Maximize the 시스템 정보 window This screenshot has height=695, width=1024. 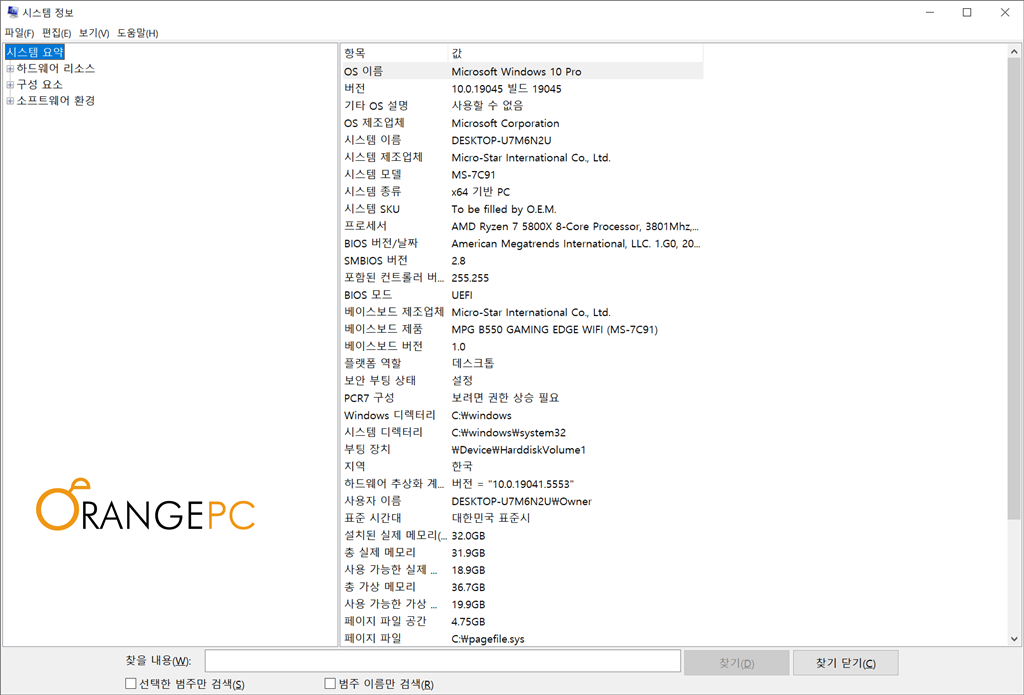click(x=967, y=12)
